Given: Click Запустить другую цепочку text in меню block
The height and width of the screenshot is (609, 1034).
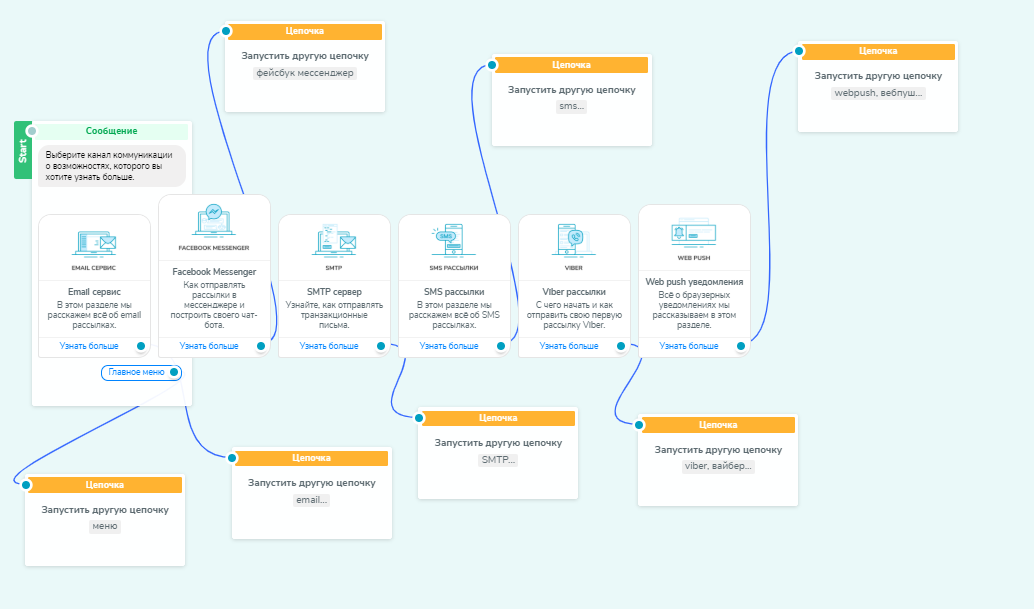Looking at the screenshot, I should point(105,509).
